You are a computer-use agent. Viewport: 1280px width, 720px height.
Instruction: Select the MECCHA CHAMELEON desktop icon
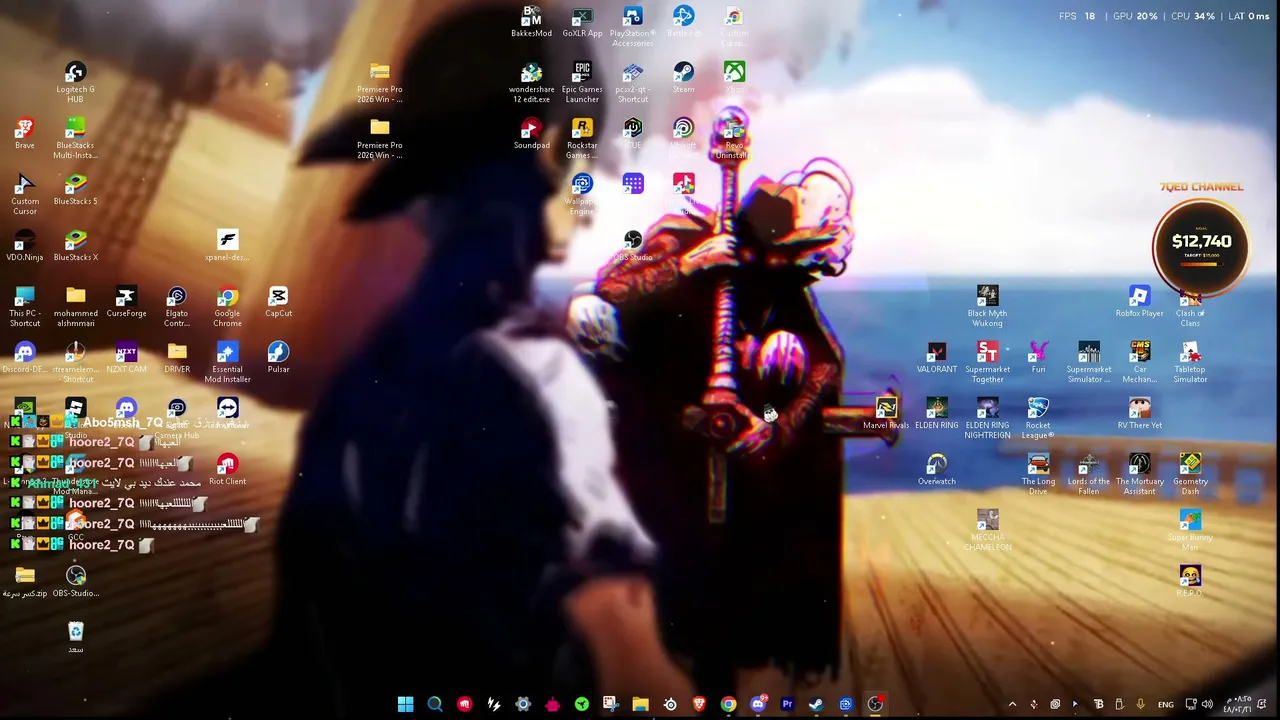tap(987, 531)
